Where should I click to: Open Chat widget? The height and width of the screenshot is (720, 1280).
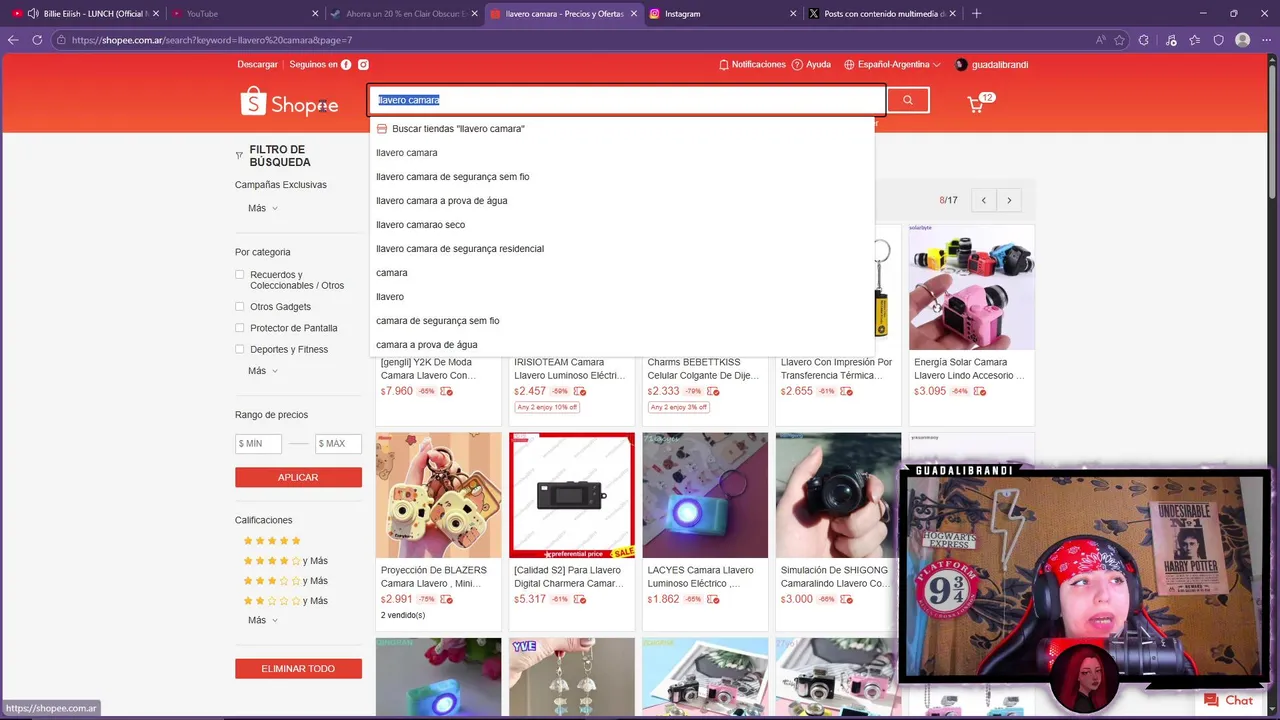tap(1228, 701)
